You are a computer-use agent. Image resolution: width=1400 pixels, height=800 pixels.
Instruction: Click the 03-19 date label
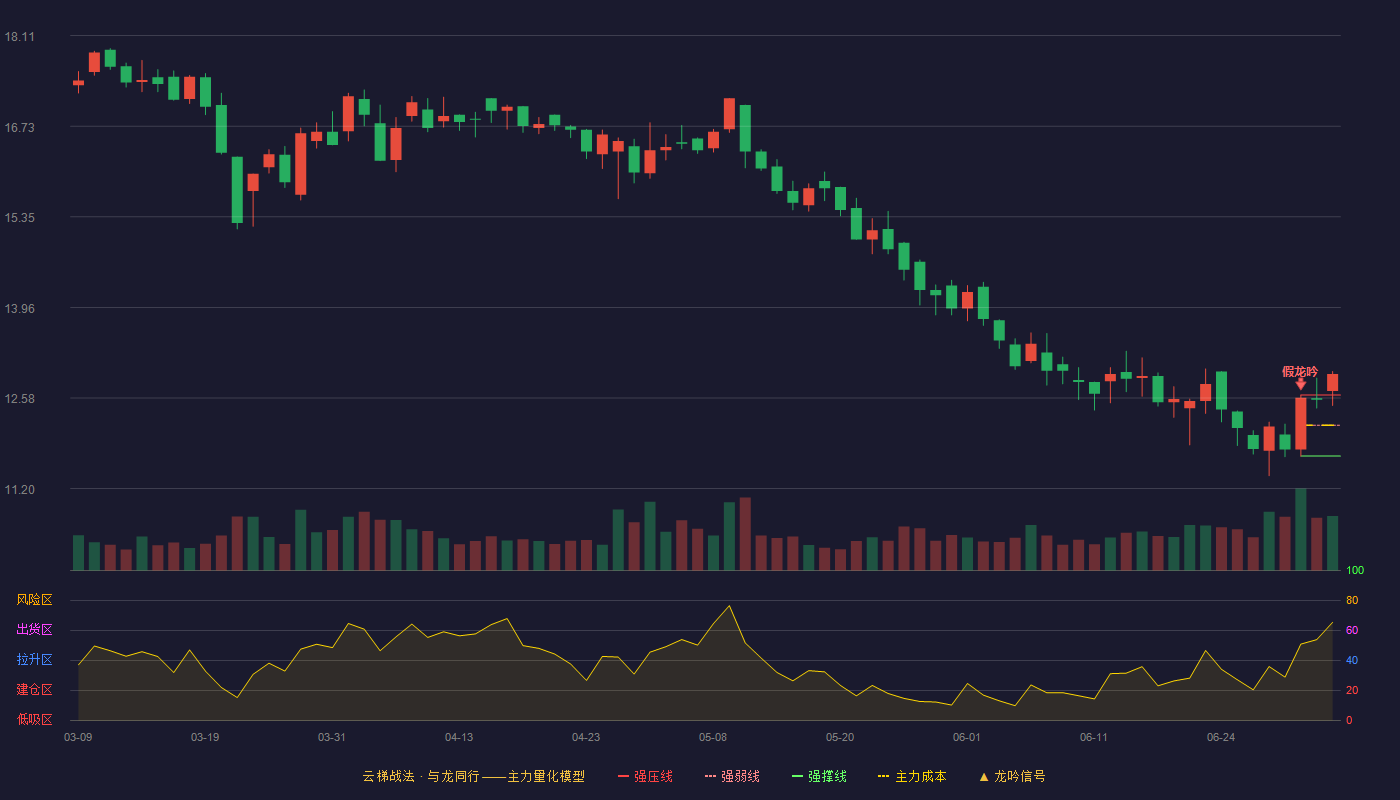205,737
